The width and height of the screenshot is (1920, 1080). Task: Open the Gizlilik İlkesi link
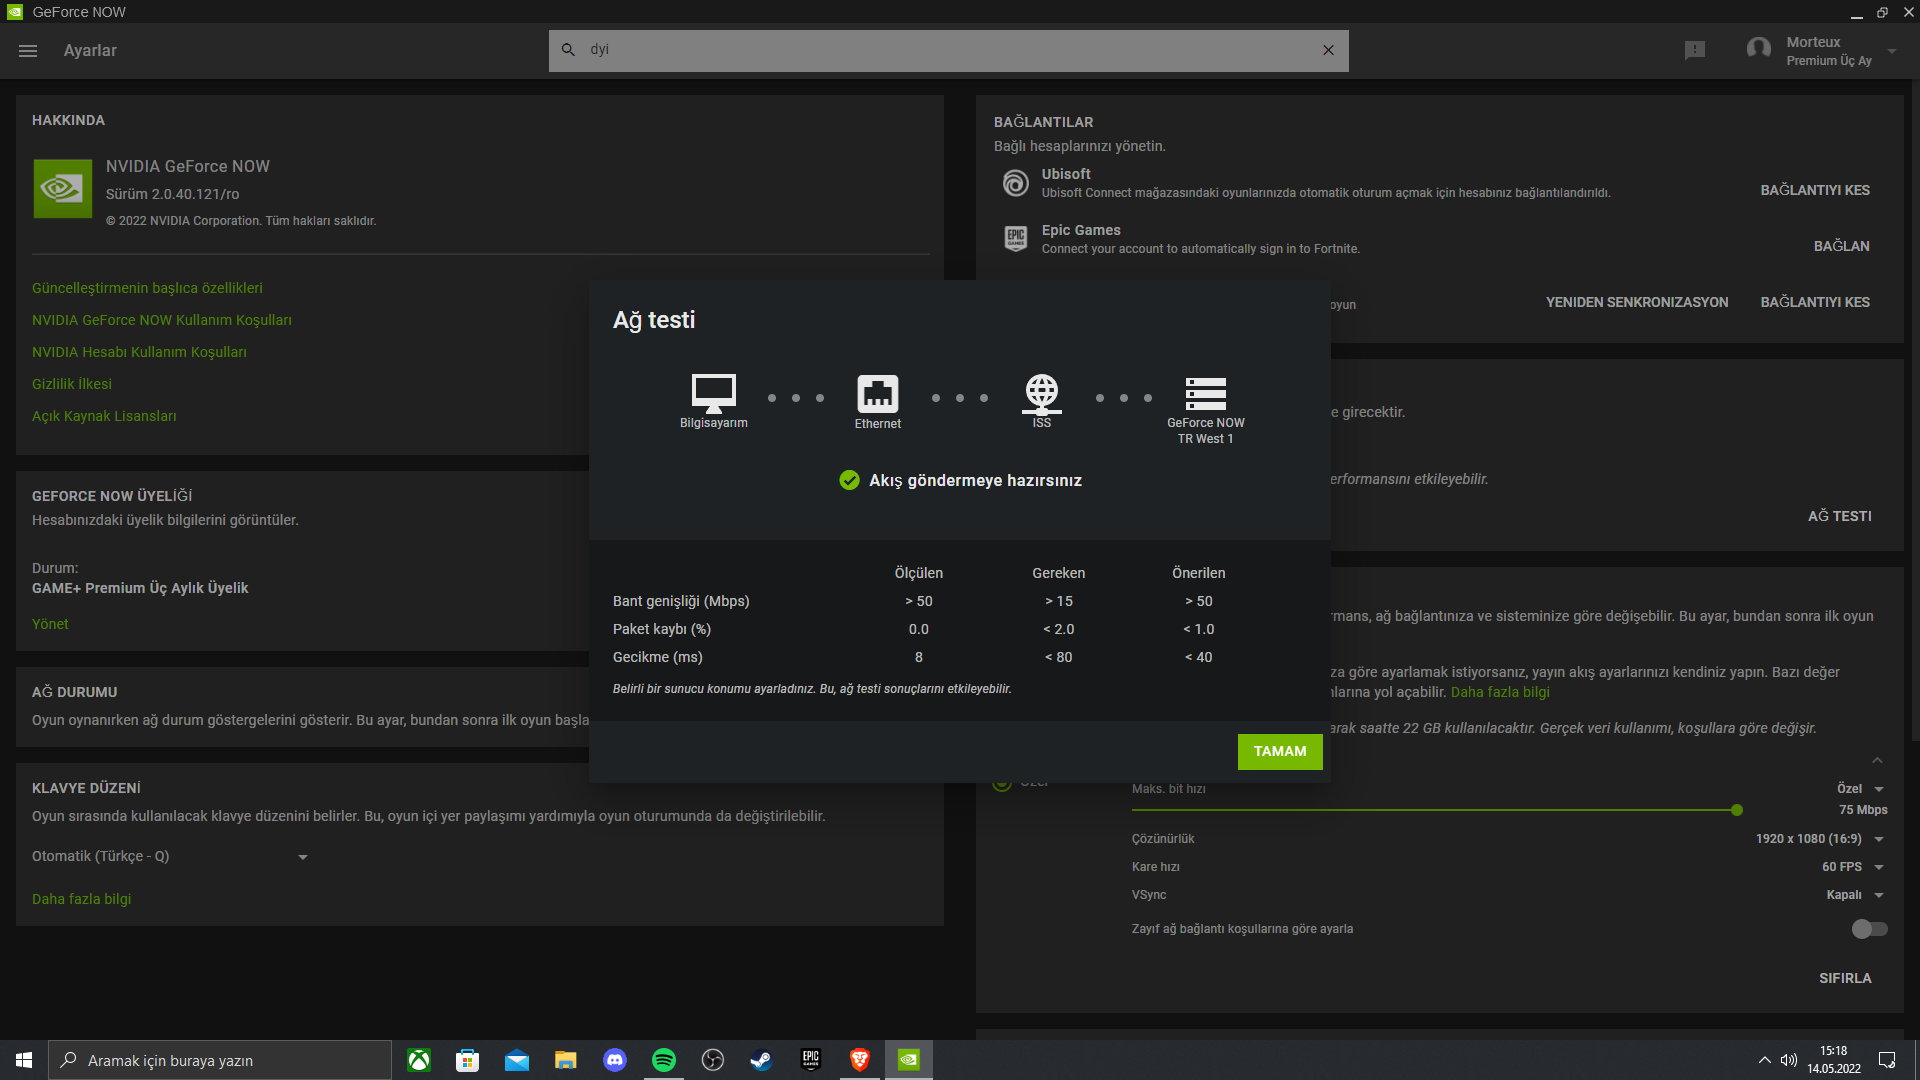tap(72, 384)
